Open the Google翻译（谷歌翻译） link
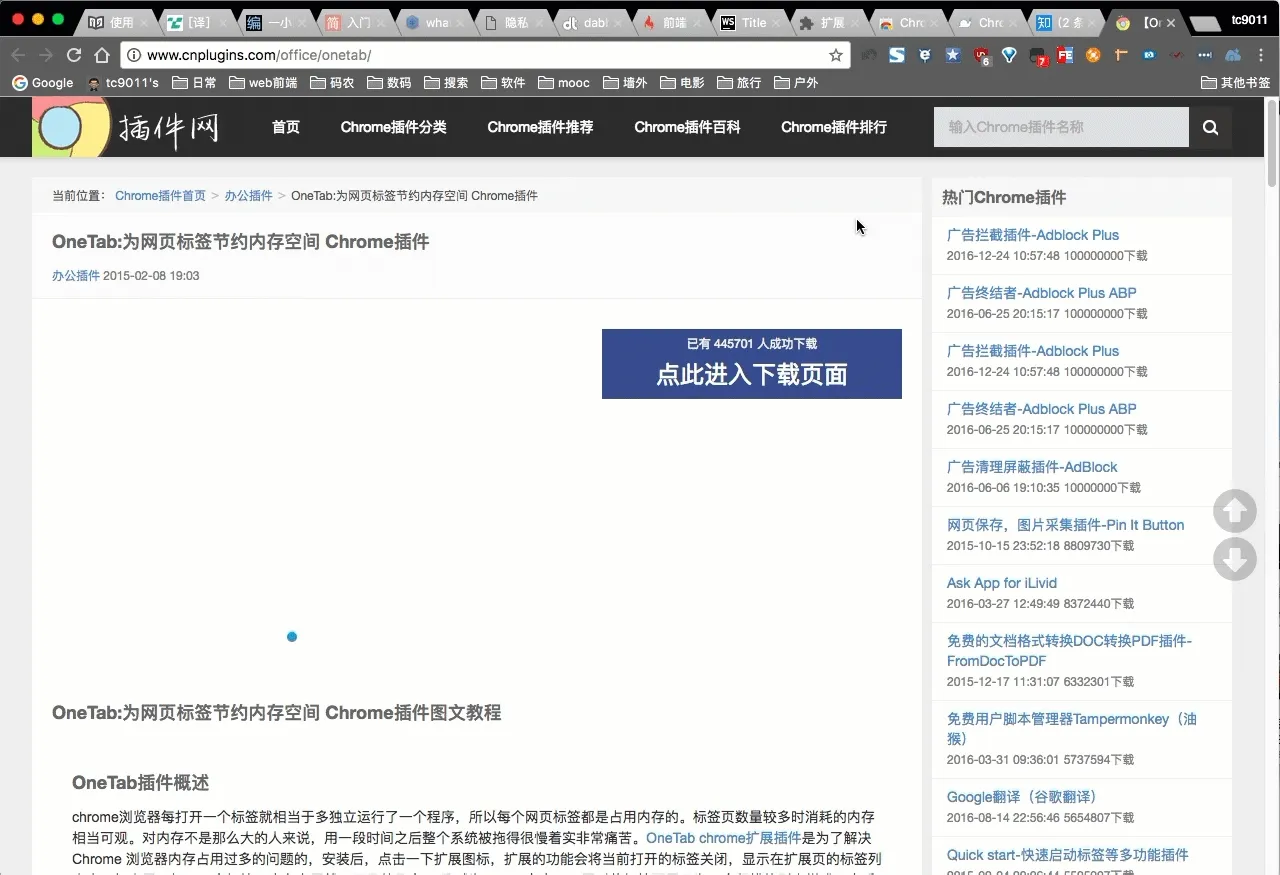1280x875 pixels. click(x=1021, y=797)
